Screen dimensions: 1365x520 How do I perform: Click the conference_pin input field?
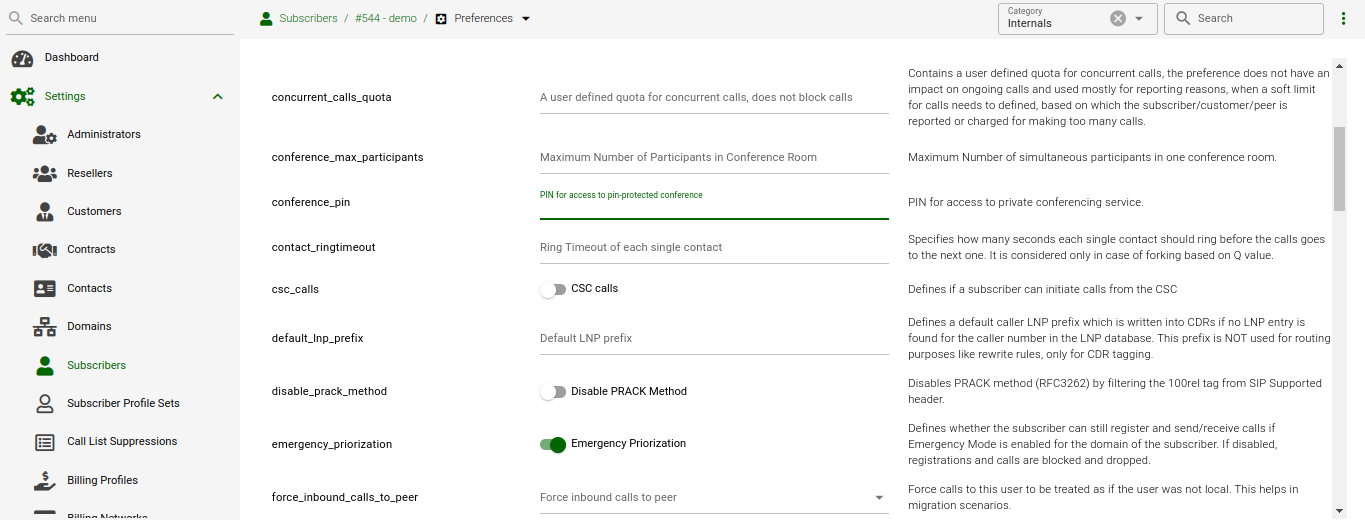[713, 207]
